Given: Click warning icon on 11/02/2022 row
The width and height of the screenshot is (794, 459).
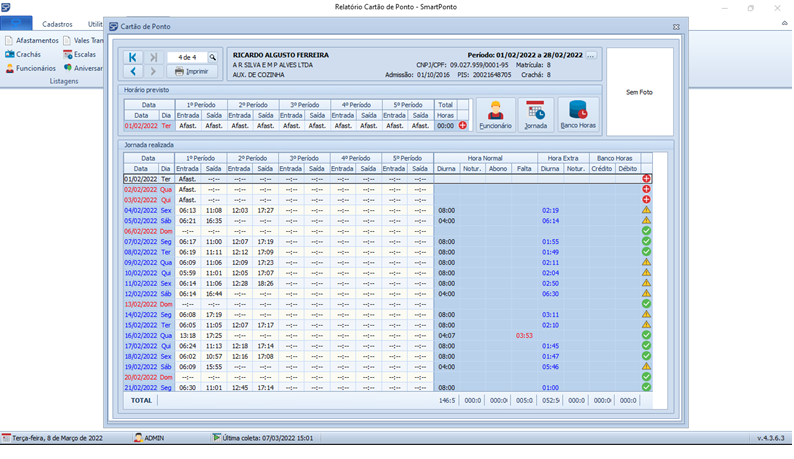Looking at the screenshot, I should [x=646, y=283].
